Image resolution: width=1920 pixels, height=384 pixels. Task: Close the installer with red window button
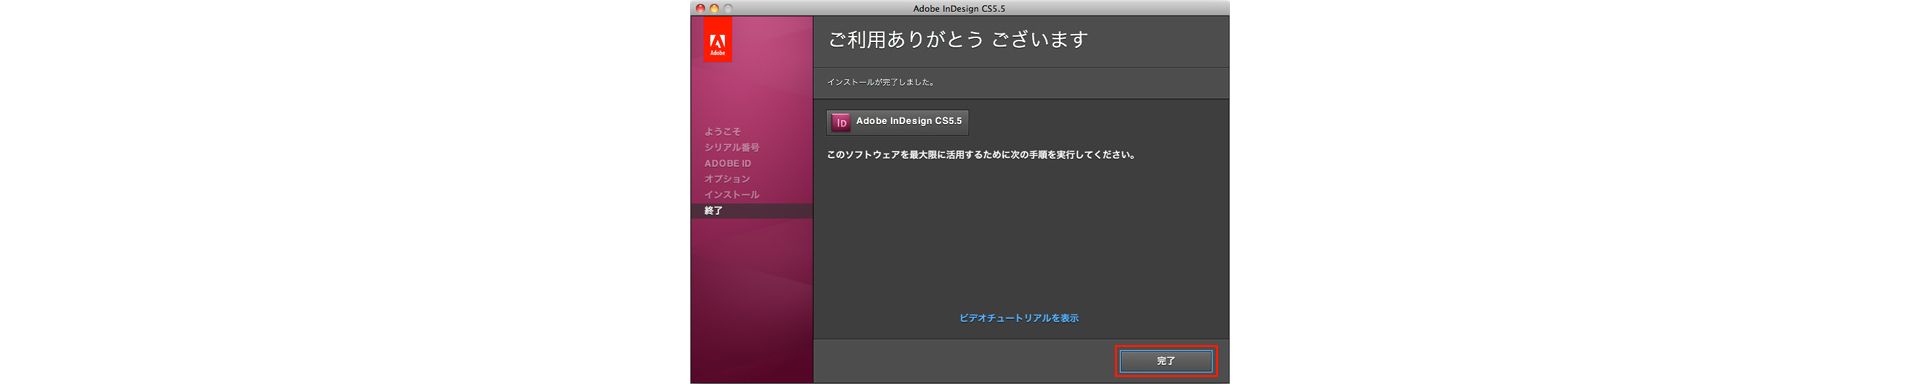(x=700, y=8)
